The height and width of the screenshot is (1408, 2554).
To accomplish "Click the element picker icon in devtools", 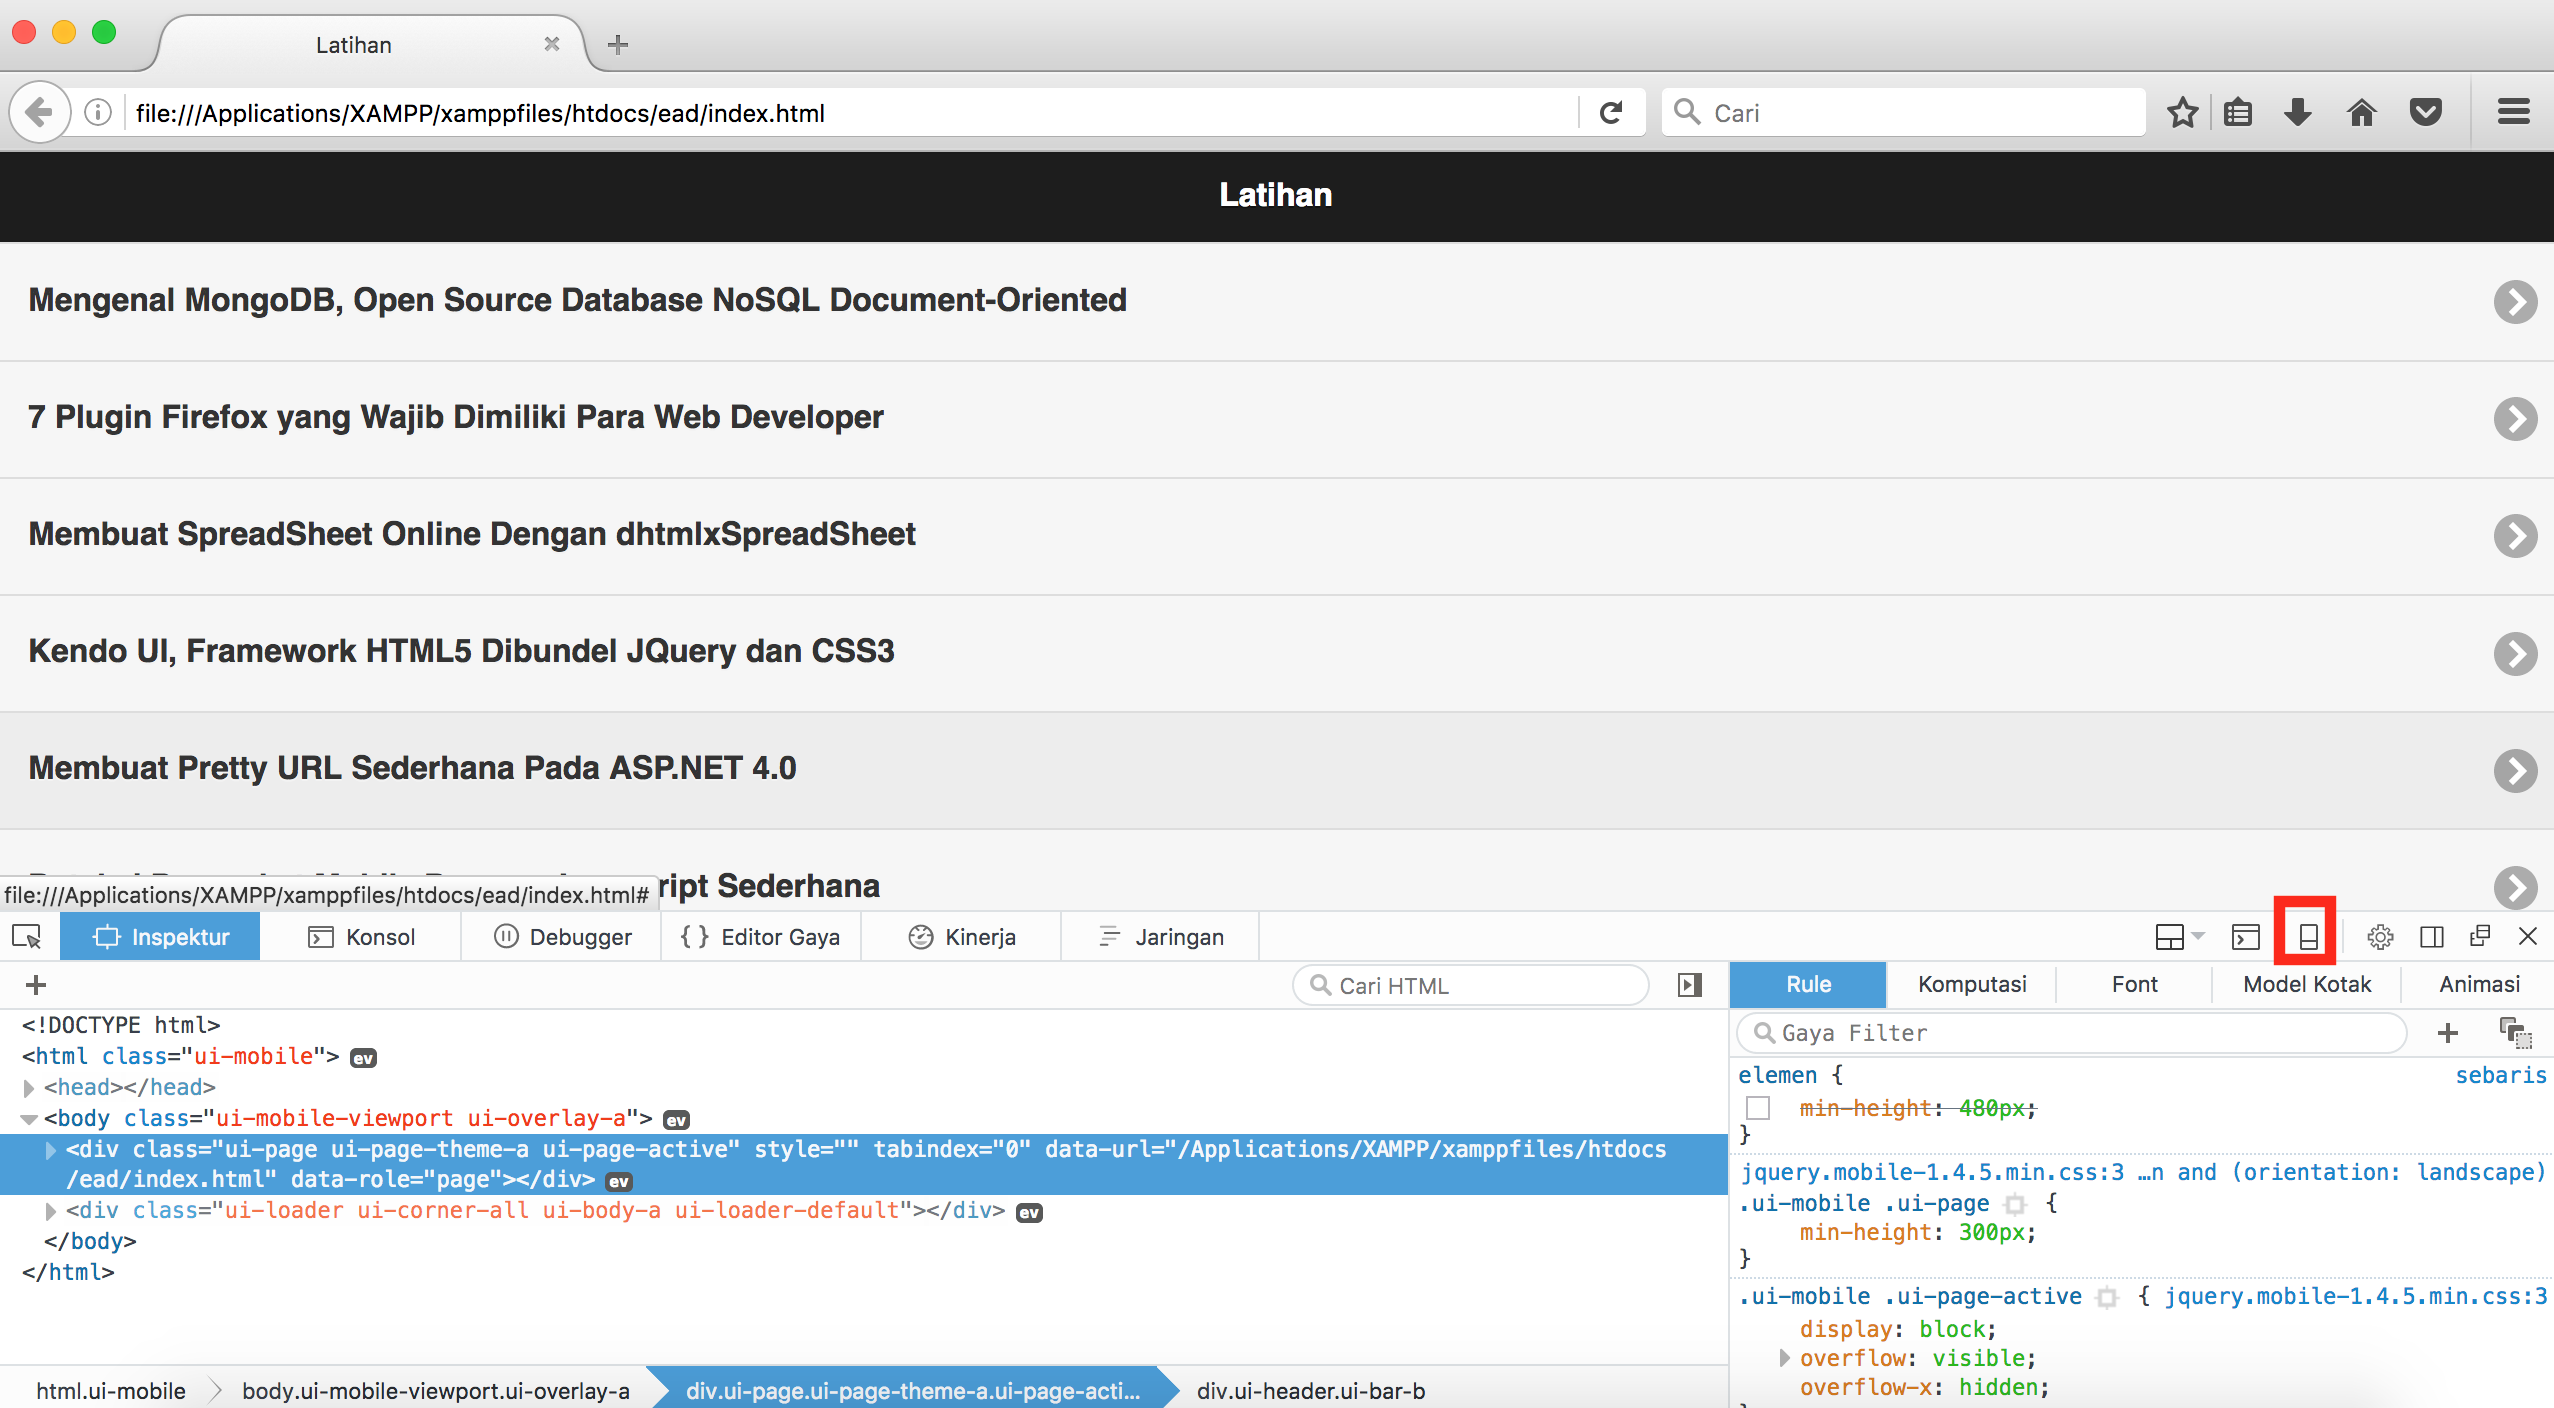I will click(x=27, y=937).
